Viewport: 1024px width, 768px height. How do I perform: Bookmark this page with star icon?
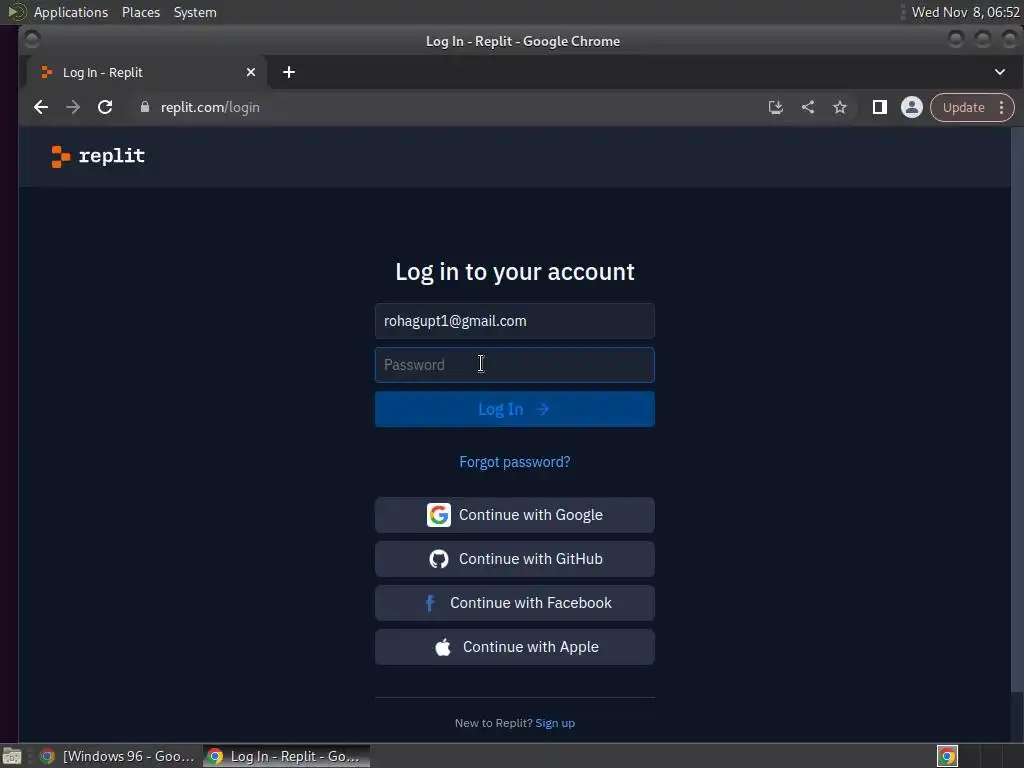click(x=840, y=107)
